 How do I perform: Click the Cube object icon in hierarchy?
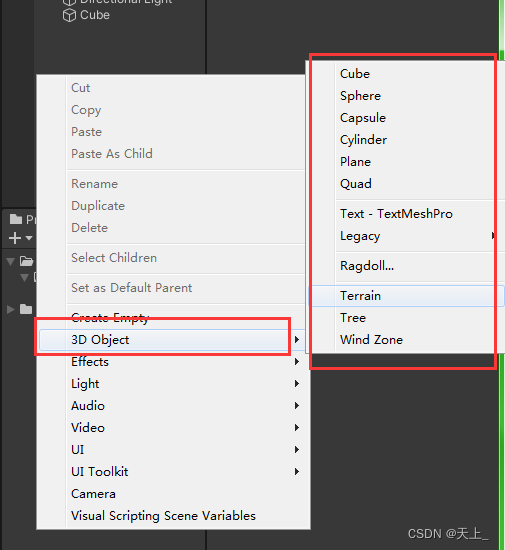pyautogui.click(x=69, y=15)
